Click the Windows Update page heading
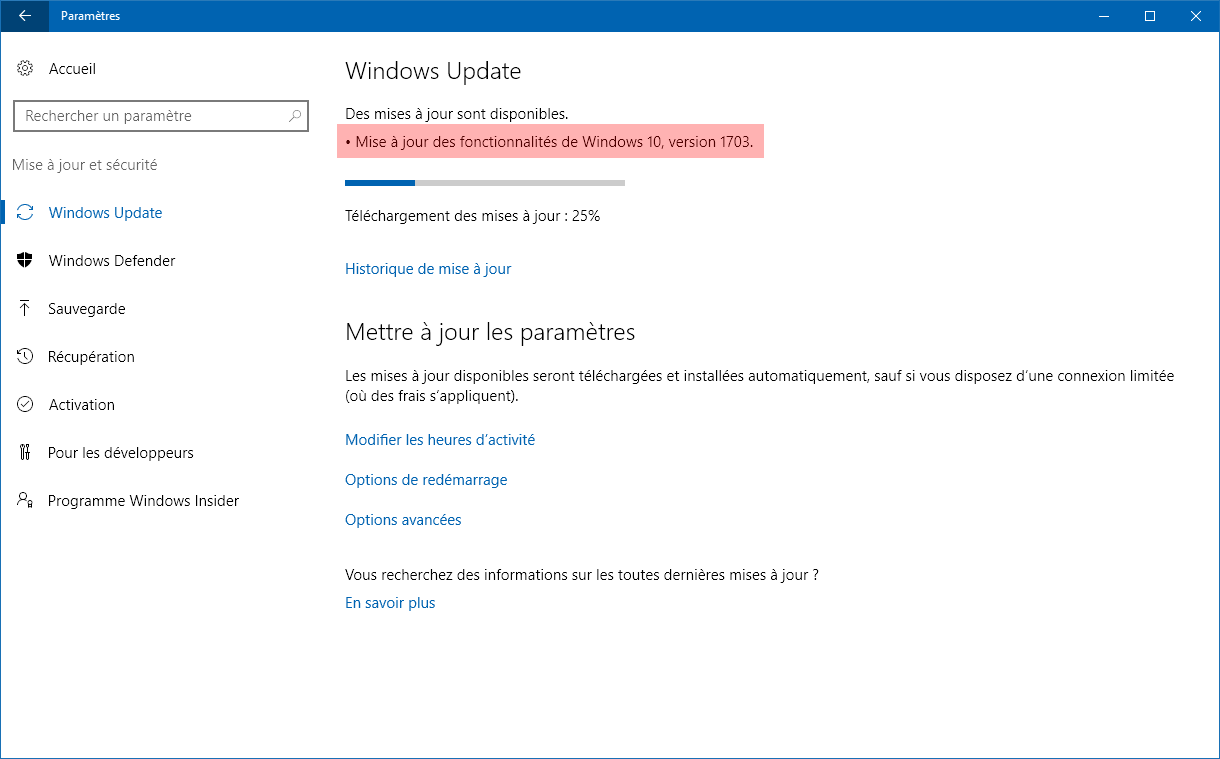 (x=433, y=71)
